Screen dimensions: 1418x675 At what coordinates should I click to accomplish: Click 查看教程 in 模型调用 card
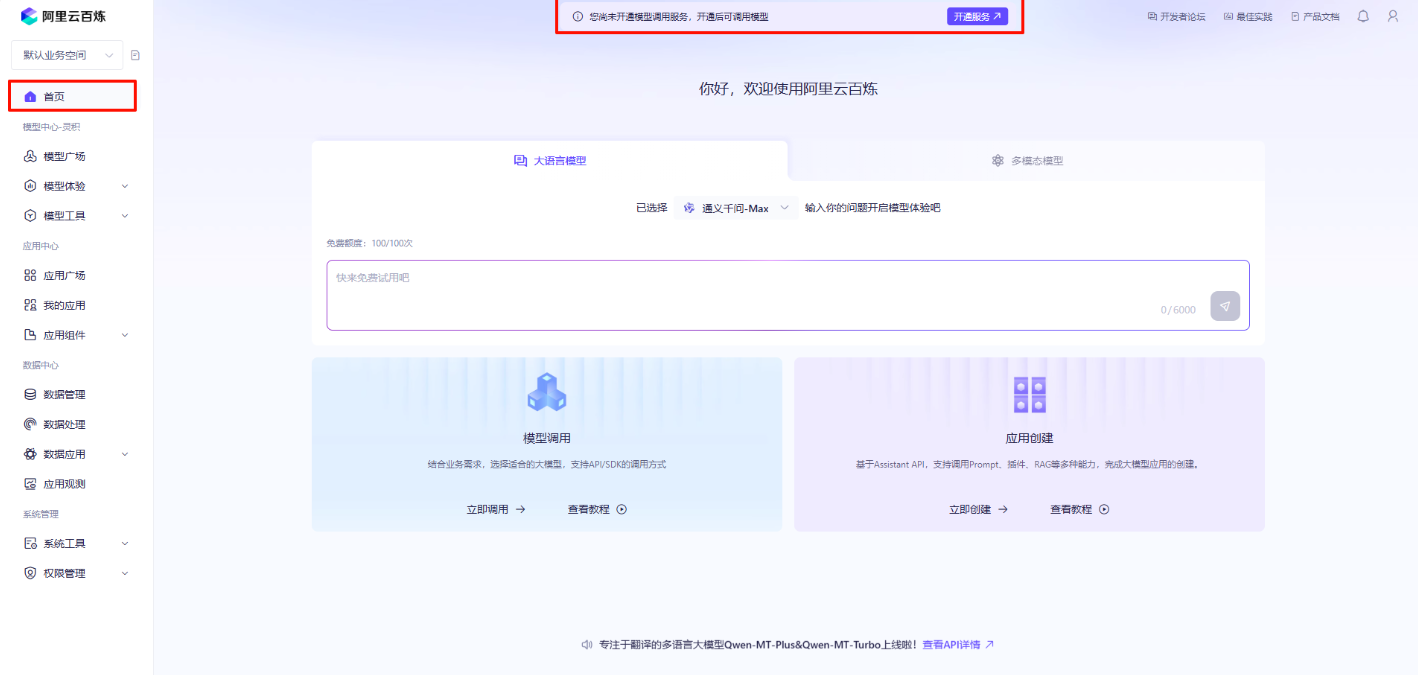pos(598,509)
